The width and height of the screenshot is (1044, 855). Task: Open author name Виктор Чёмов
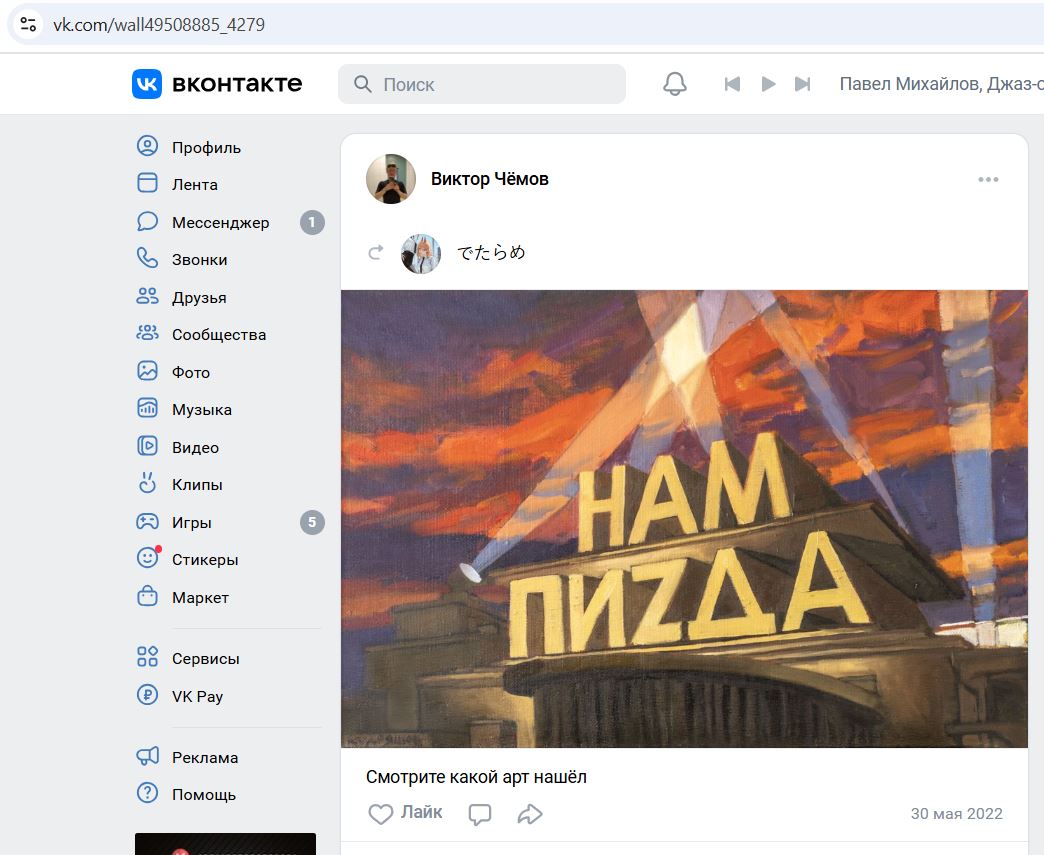489,179
